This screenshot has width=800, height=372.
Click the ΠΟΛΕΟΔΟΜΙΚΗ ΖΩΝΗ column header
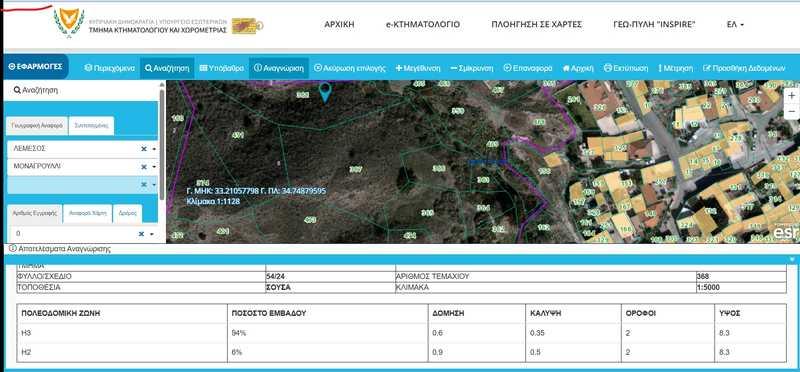pos(61,313)
